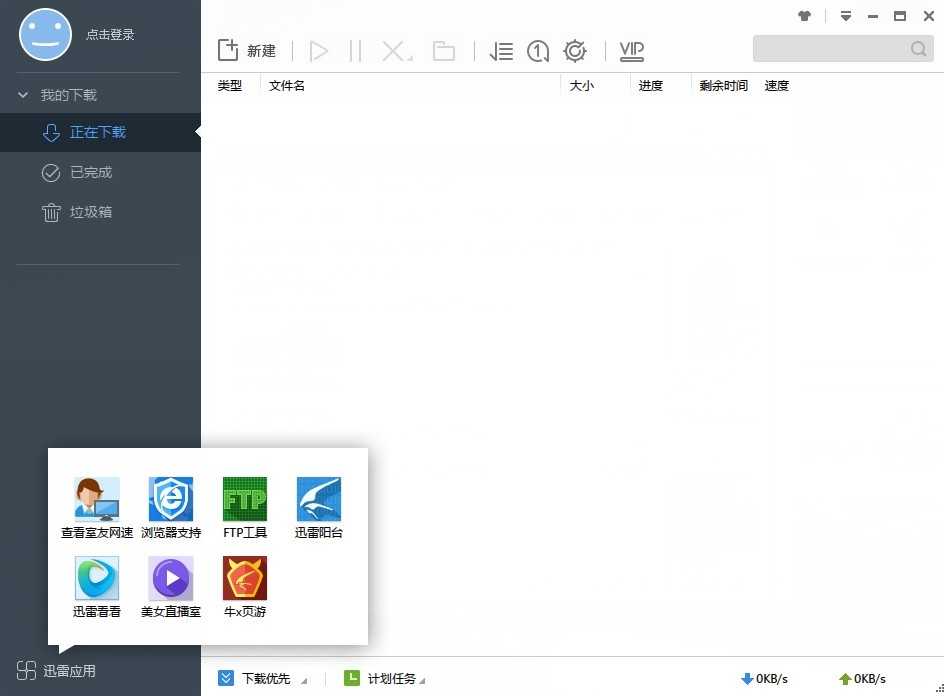Open the 牛x页游 game icon

click(x=245, y=578)
